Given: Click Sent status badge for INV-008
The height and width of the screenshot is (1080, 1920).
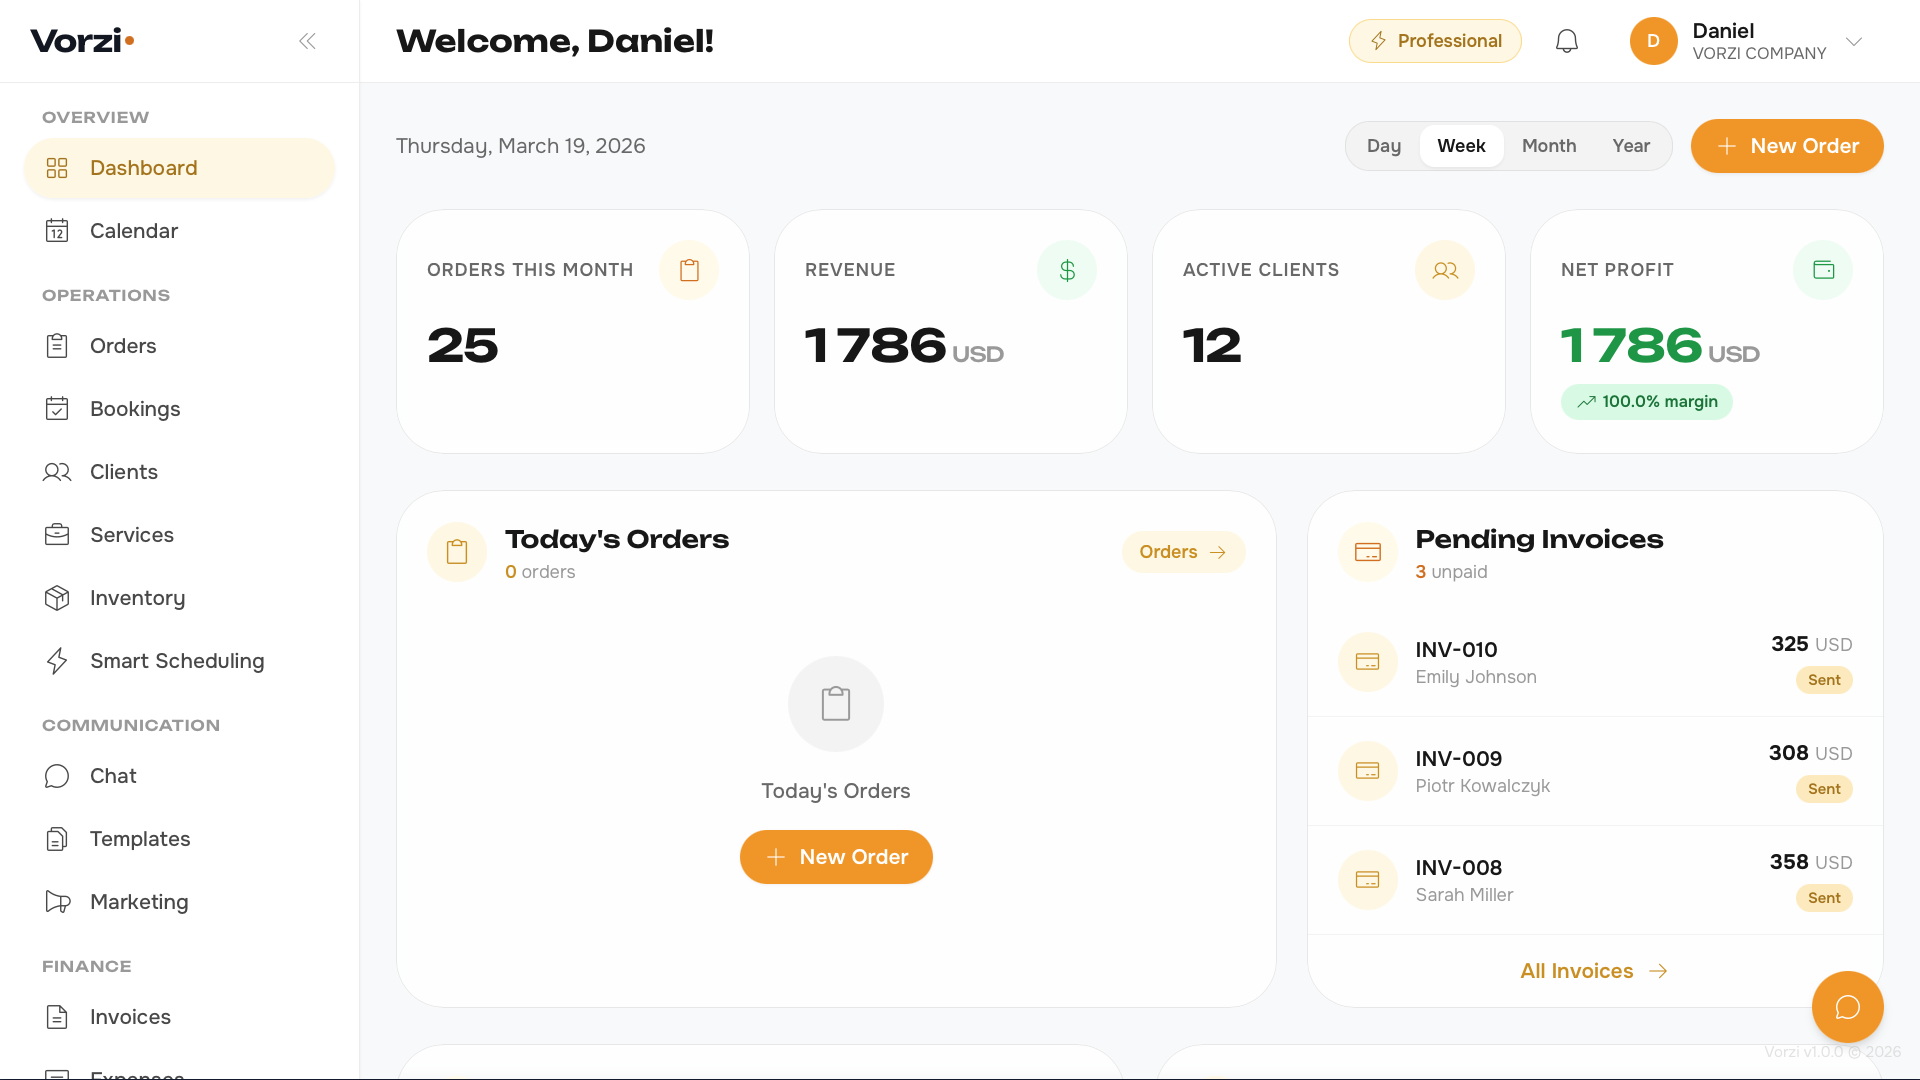Looking at the screenshot, I should [x=1824, y=898].
